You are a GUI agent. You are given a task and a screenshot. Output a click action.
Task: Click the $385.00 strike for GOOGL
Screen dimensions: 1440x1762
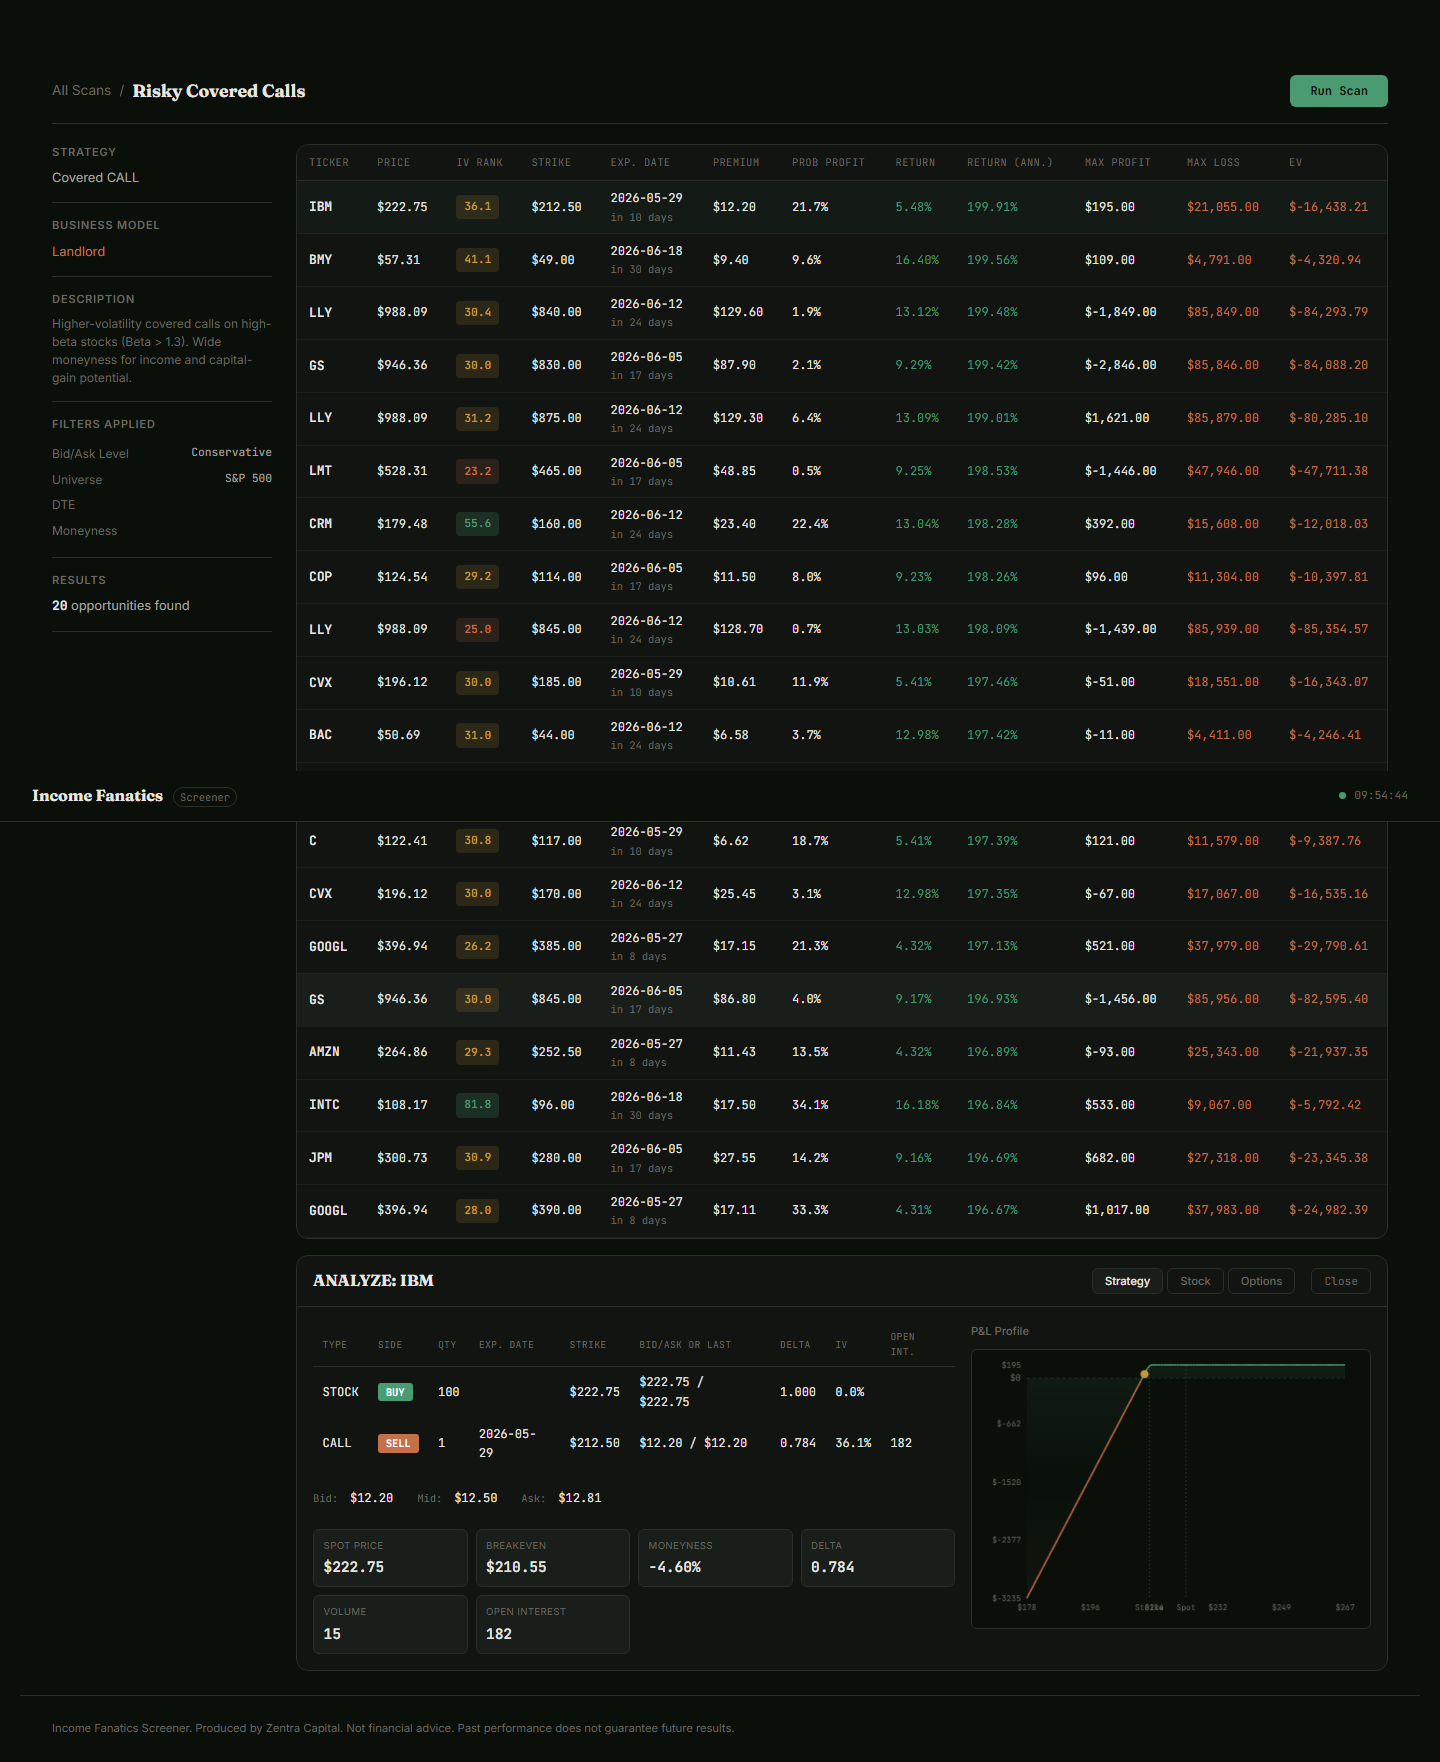[x=556, y=946]
